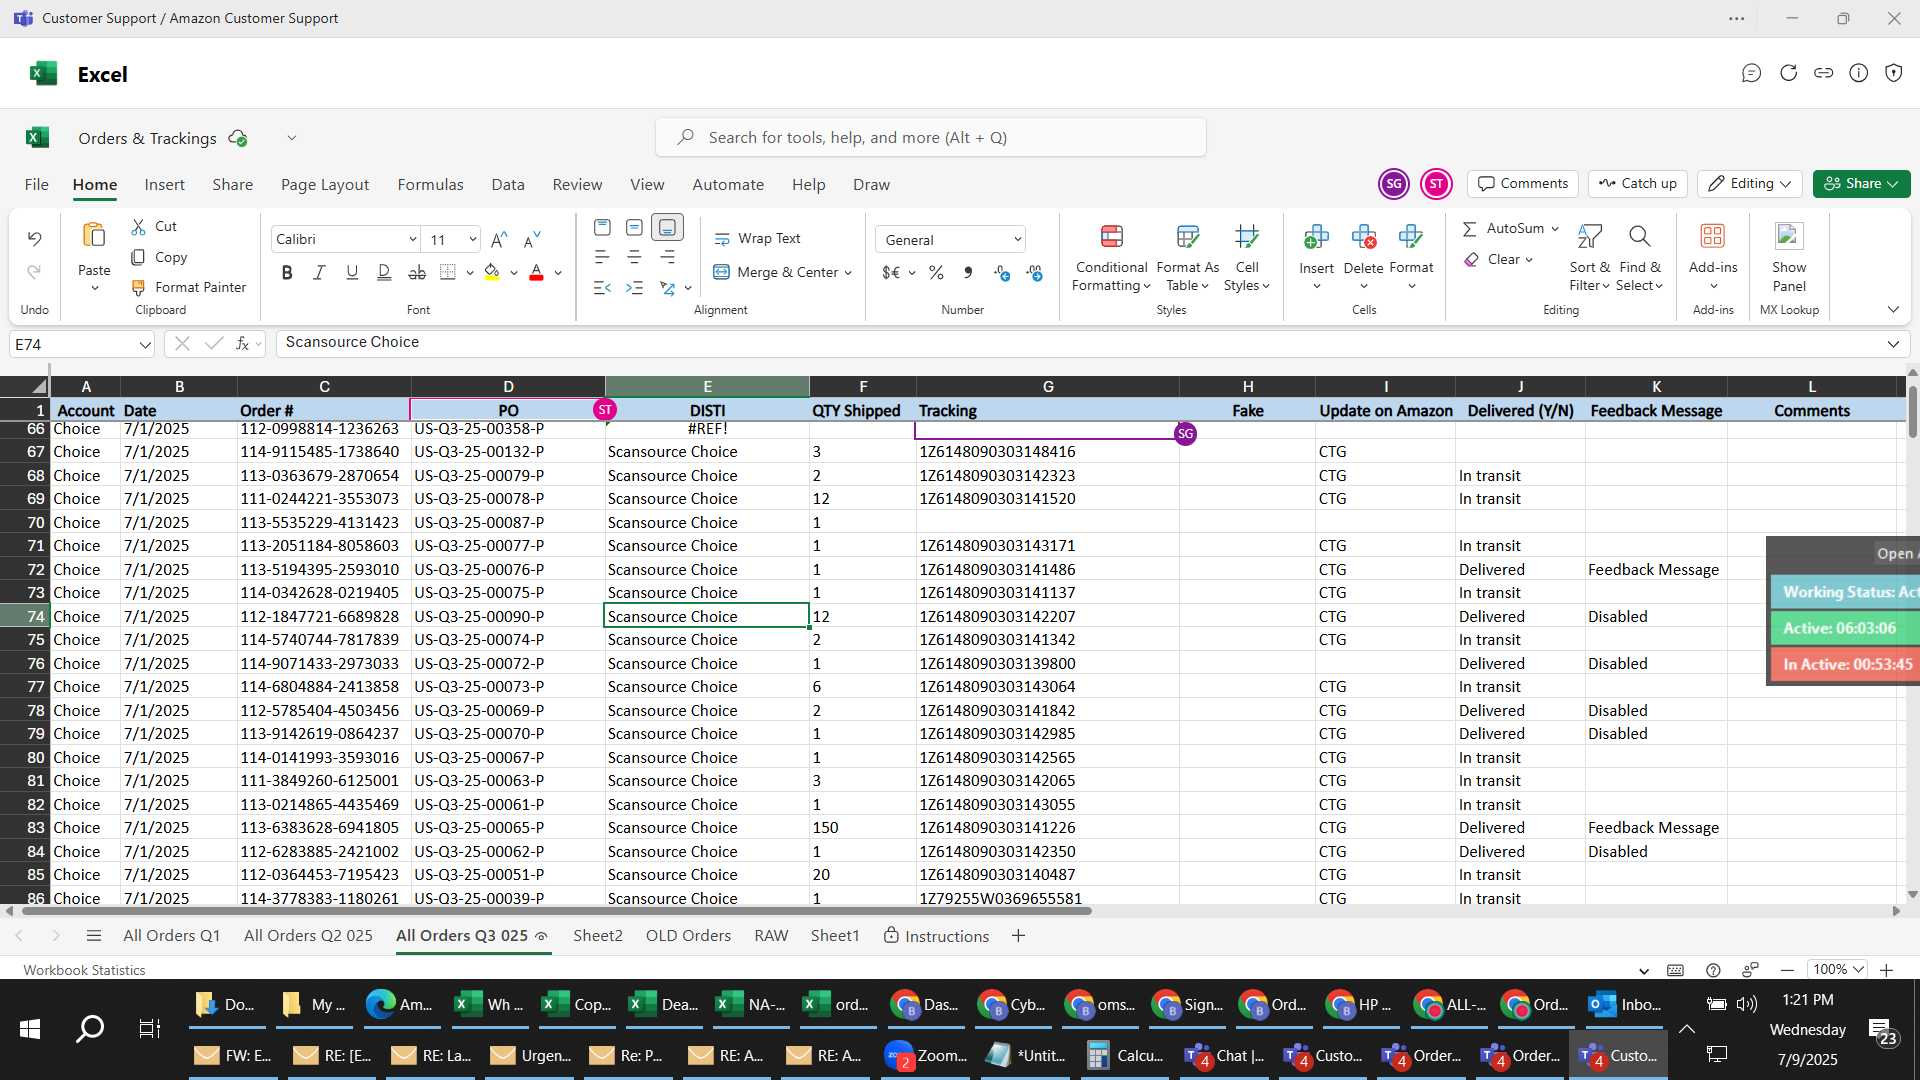Apply the red font color
Image resolution: width=1920 pixels, height=1080 pixels.
coord(536,272)
